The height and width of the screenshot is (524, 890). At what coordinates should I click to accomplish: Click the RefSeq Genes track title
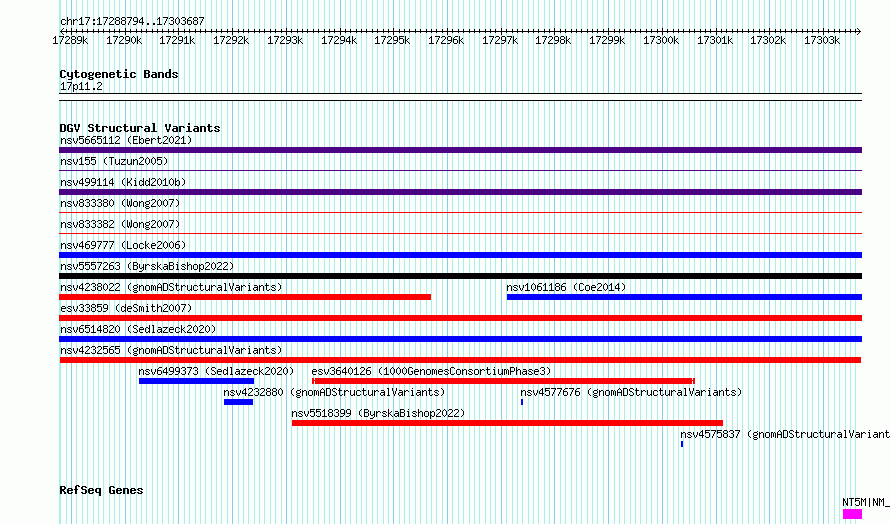pyautogui.click(x=101, y=491)
